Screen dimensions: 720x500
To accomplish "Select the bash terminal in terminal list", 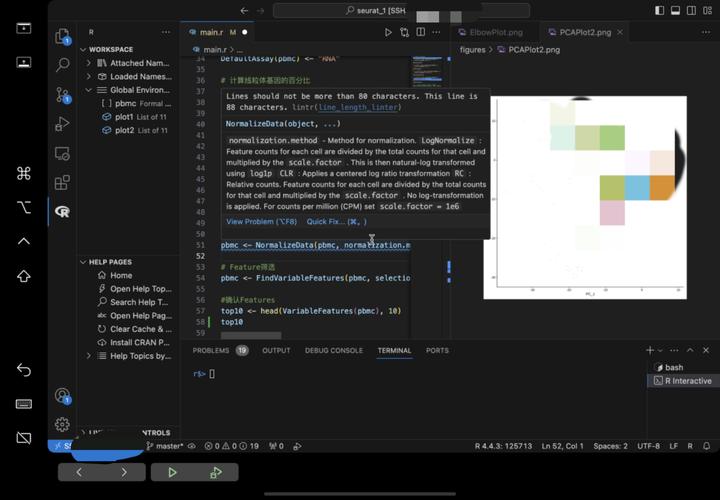I will 674,367.
